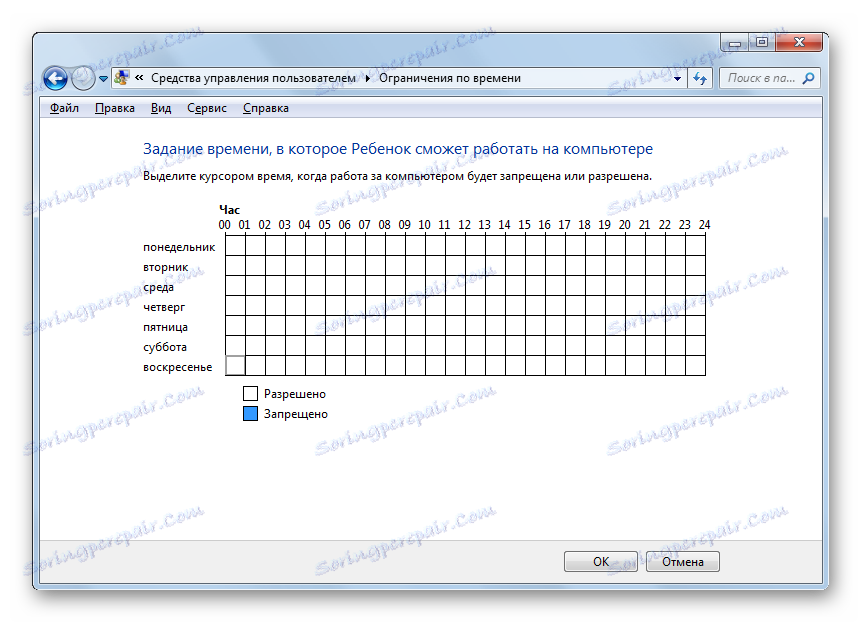Viewport: 862px width, 623px height.
Task: Toggle понедельник cell for hour 22-23
Action: [x=676, y=245]
